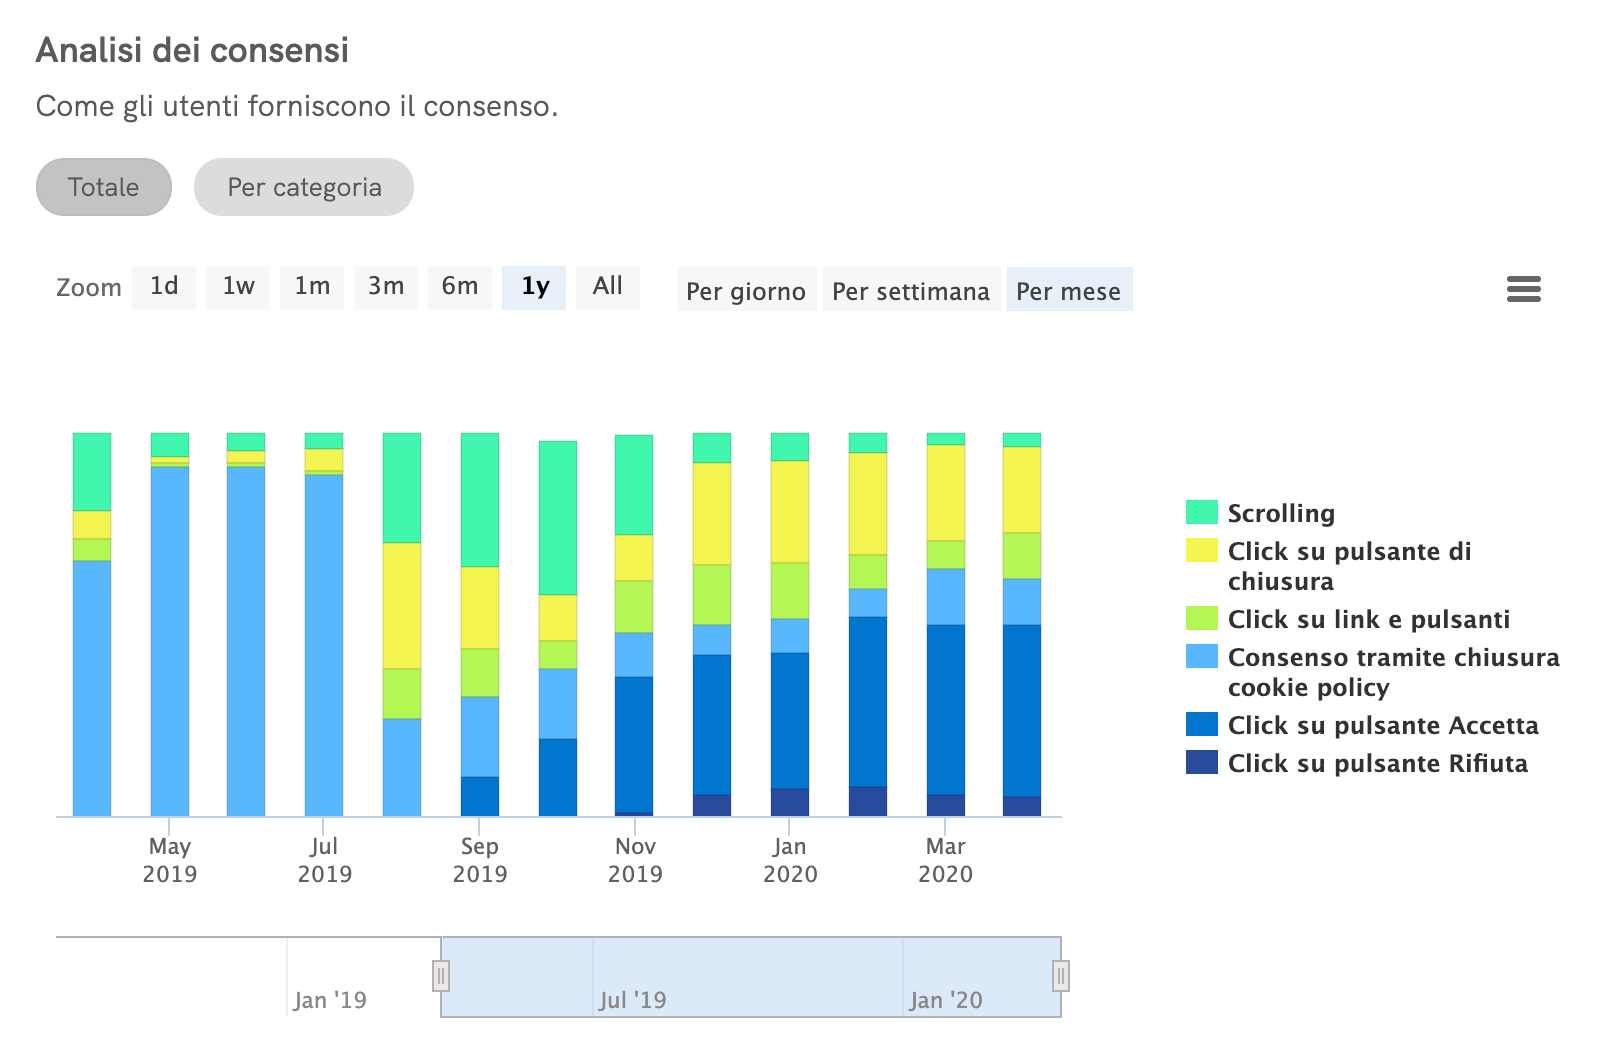Apply the "3m" zoom range
Viewport: 1600px width, 1050px height.
click(385, 287)
